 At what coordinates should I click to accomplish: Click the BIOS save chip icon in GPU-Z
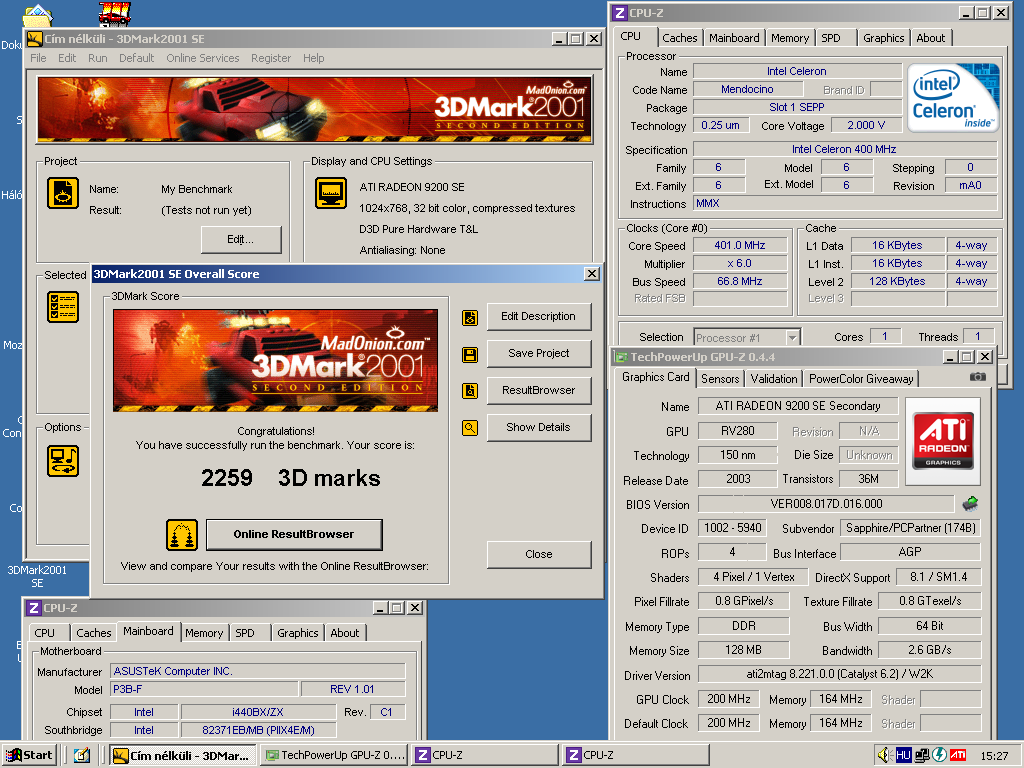tap(970, 504)
